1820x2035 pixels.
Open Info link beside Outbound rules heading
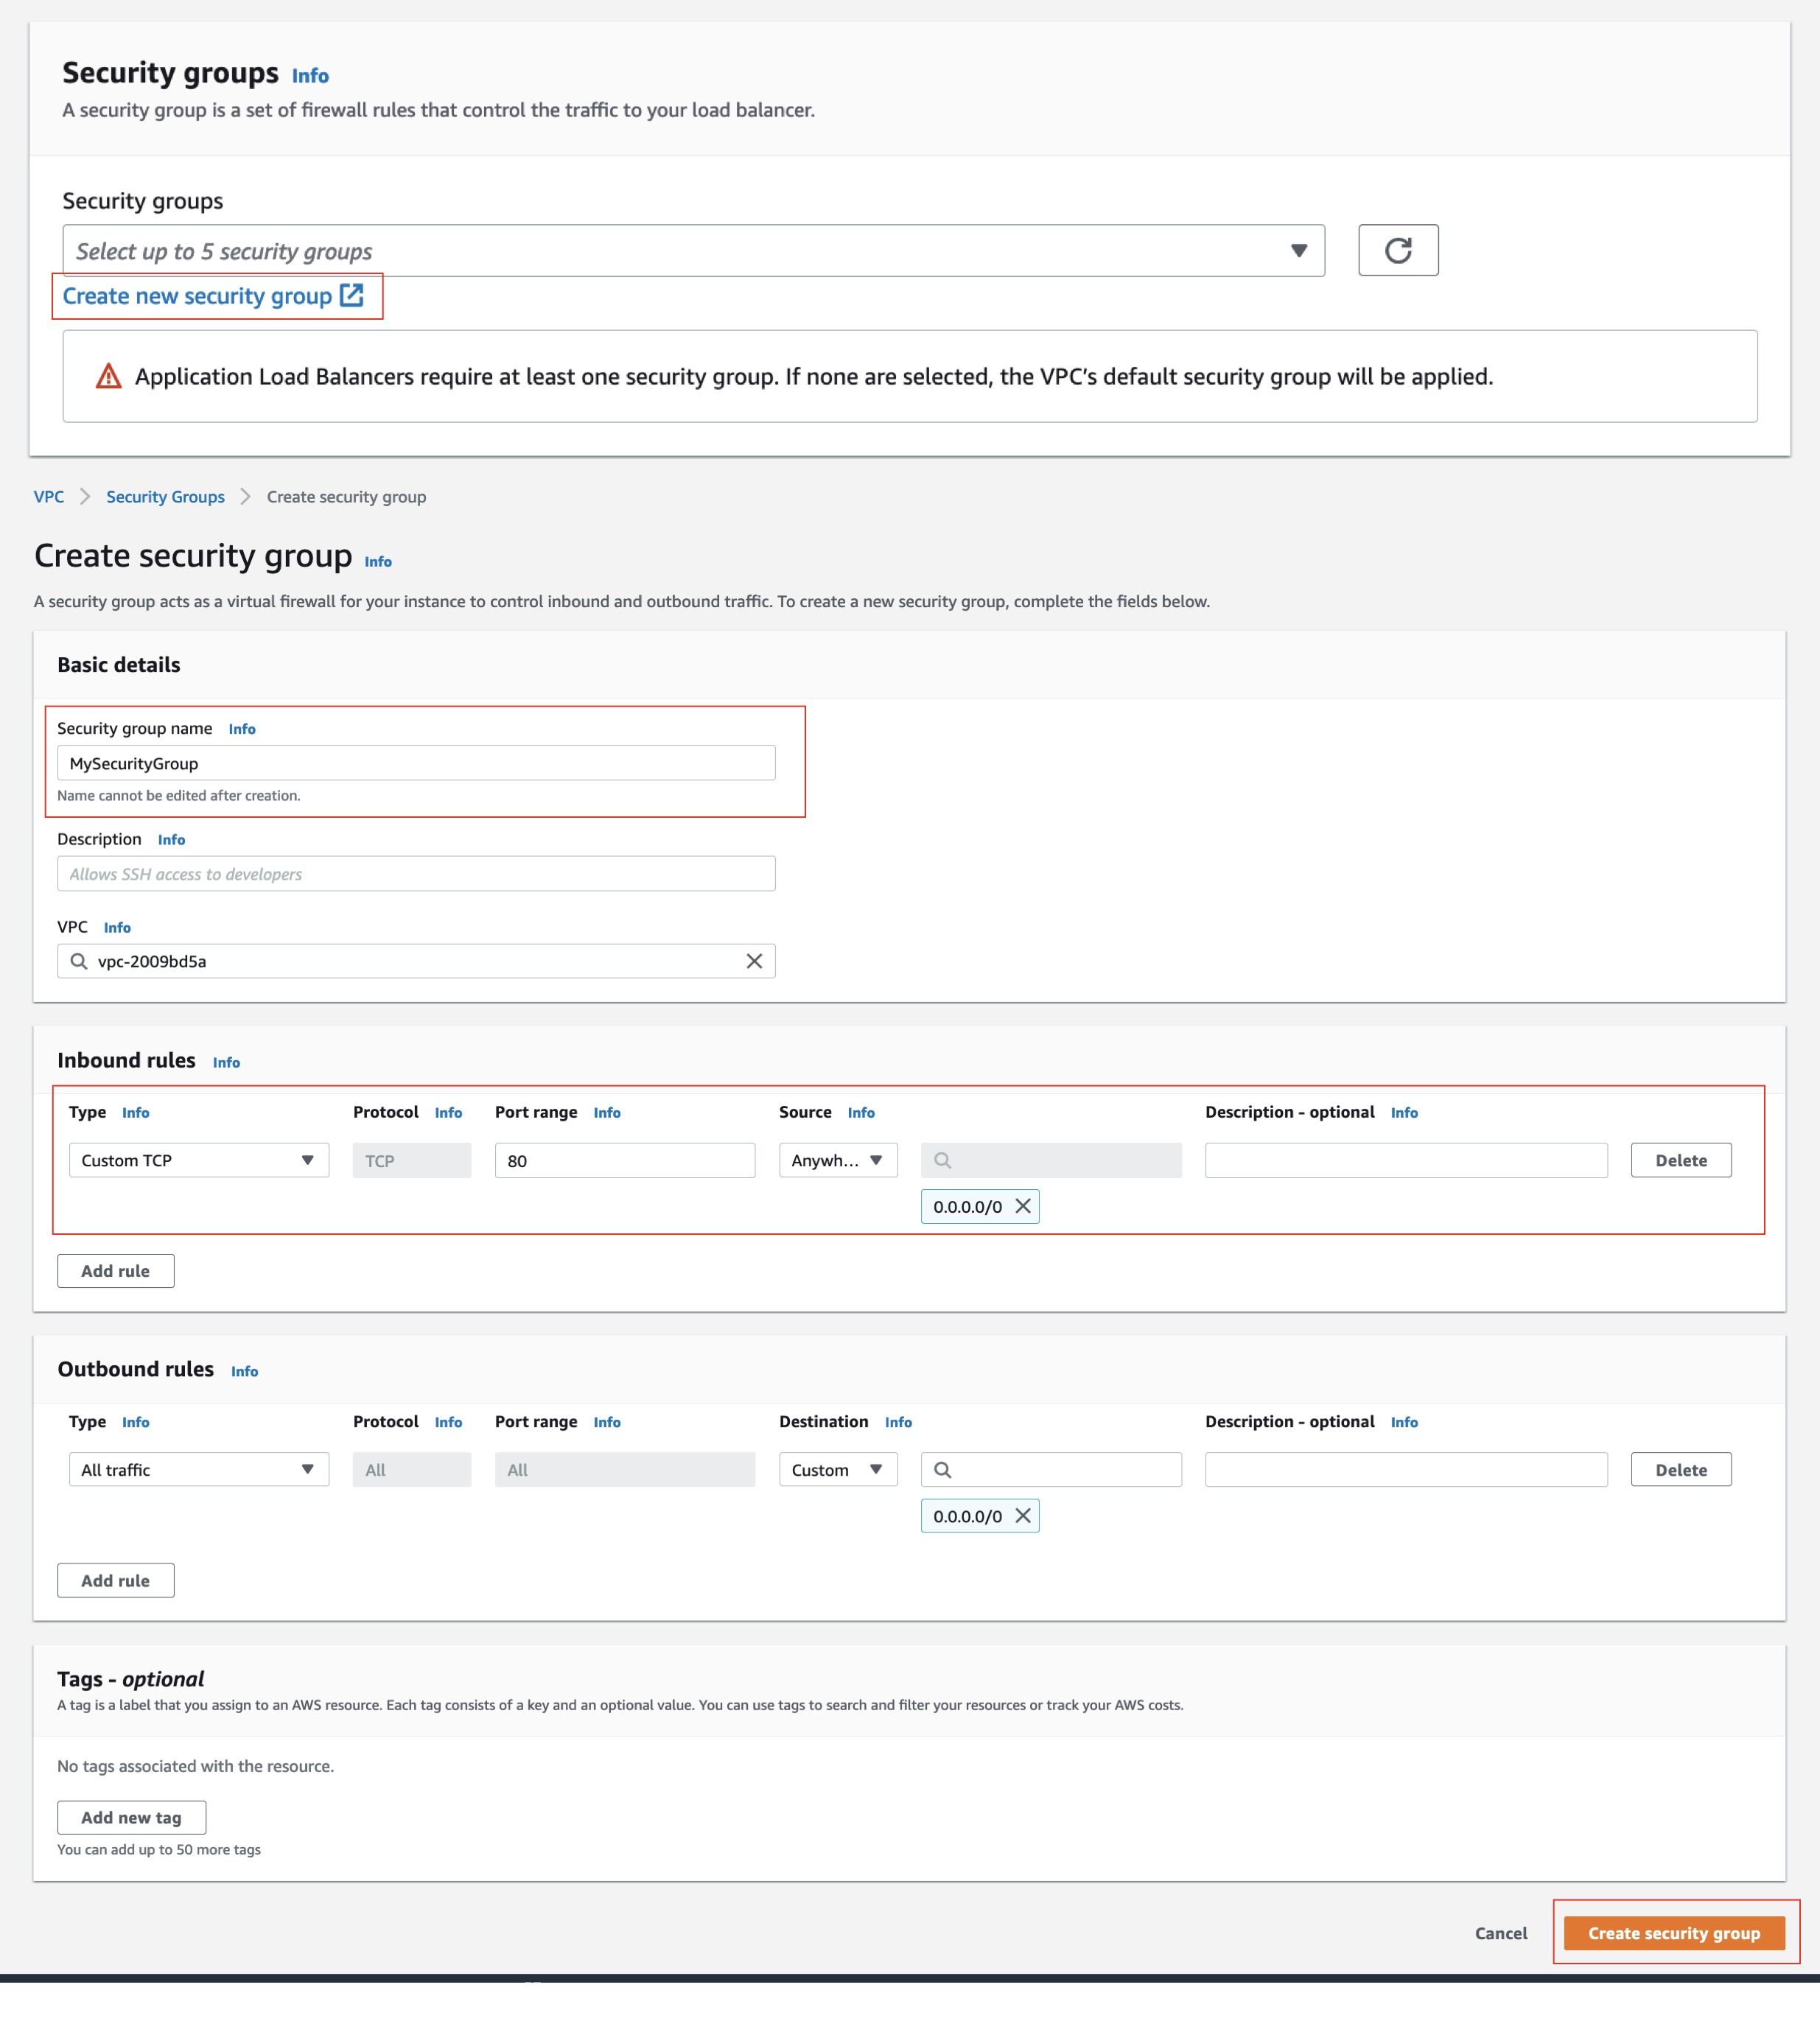(244, 1371)
